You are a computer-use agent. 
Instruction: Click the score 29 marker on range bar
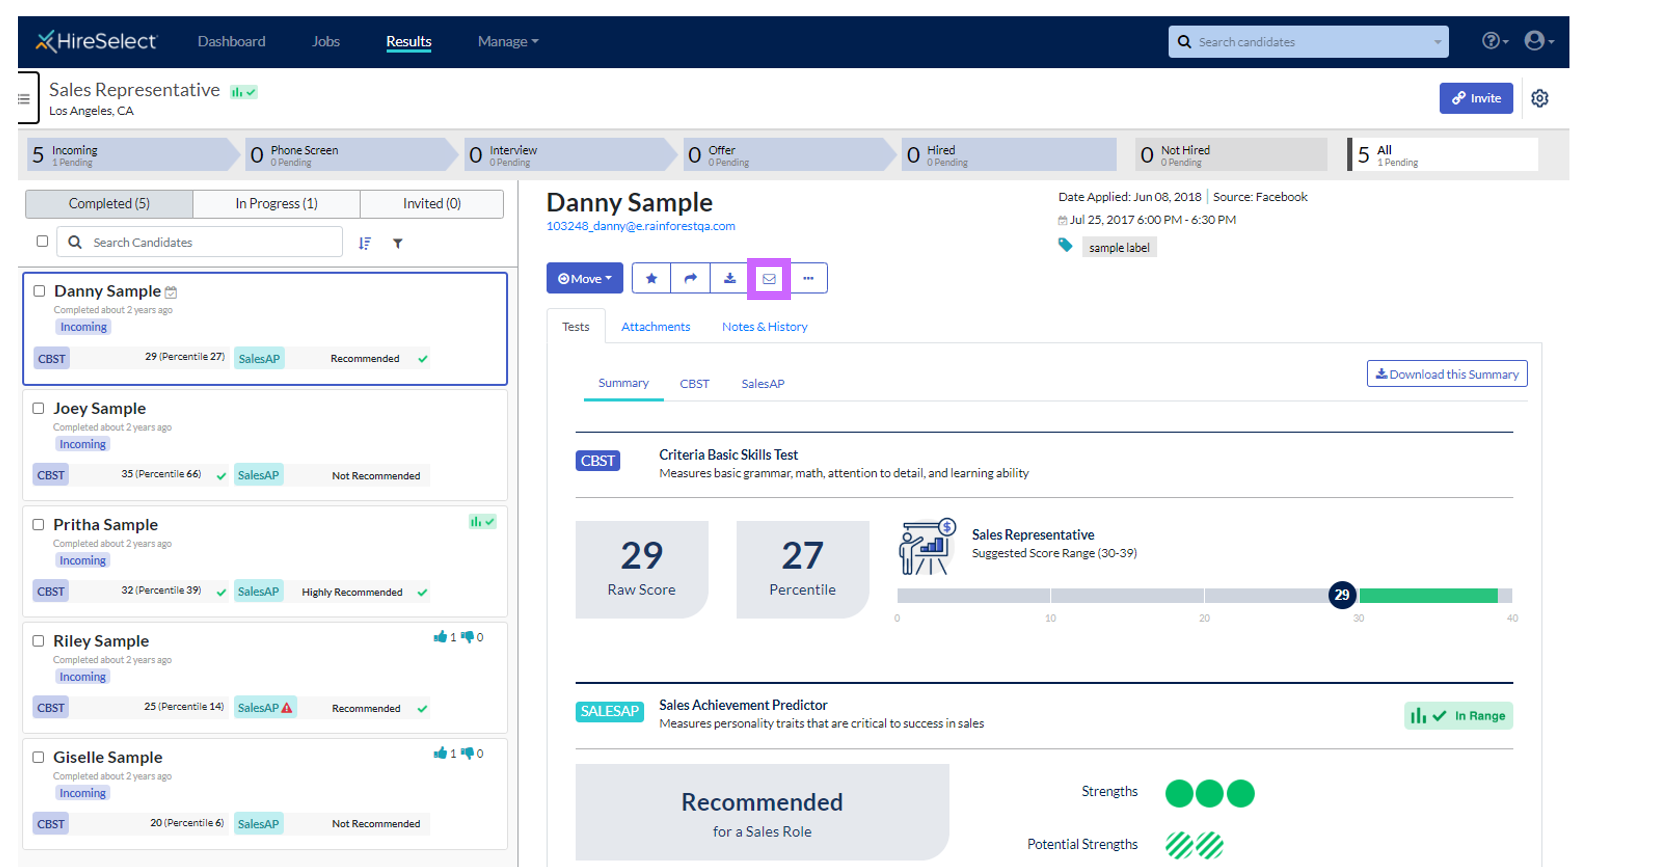(x=1342, y=595)
